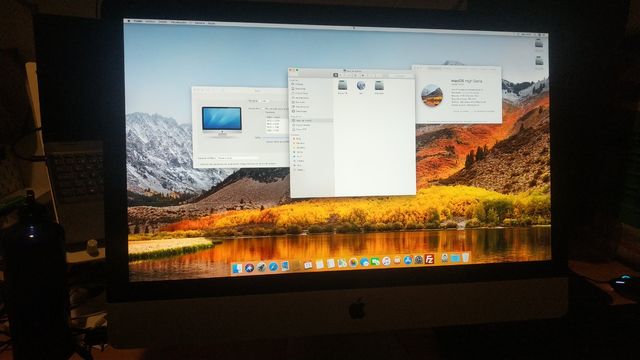Open the Trash in the Dock
This screenshot has width=640, height=360.
tap(465, 258)
